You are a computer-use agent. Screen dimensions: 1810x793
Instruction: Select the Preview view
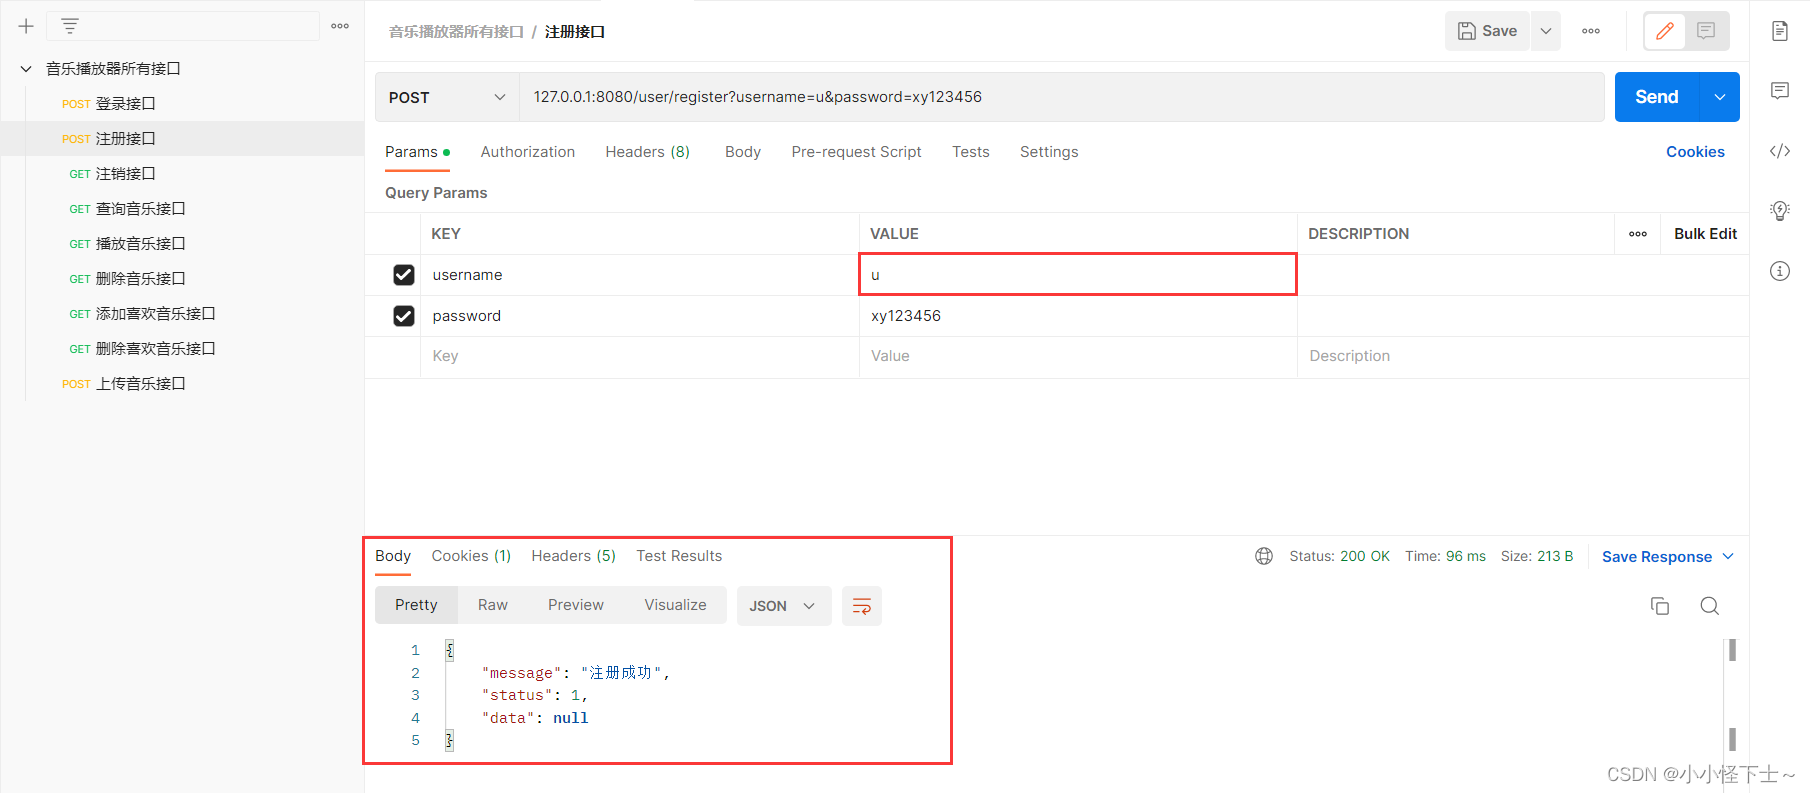point(576,605)
